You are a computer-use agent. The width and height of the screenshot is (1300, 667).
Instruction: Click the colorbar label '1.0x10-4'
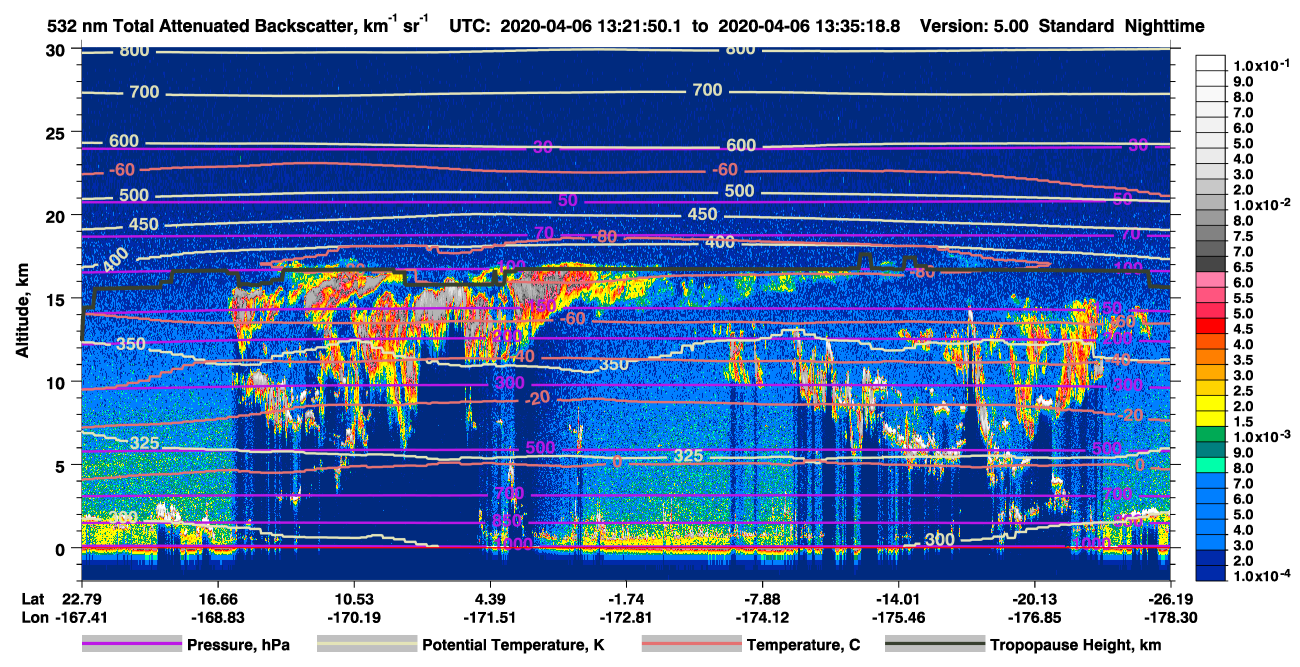1263,577
